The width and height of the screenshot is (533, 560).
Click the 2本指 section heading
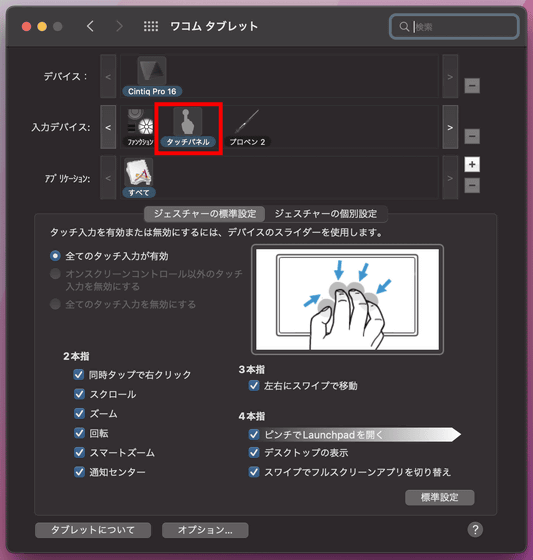[76, 356]
